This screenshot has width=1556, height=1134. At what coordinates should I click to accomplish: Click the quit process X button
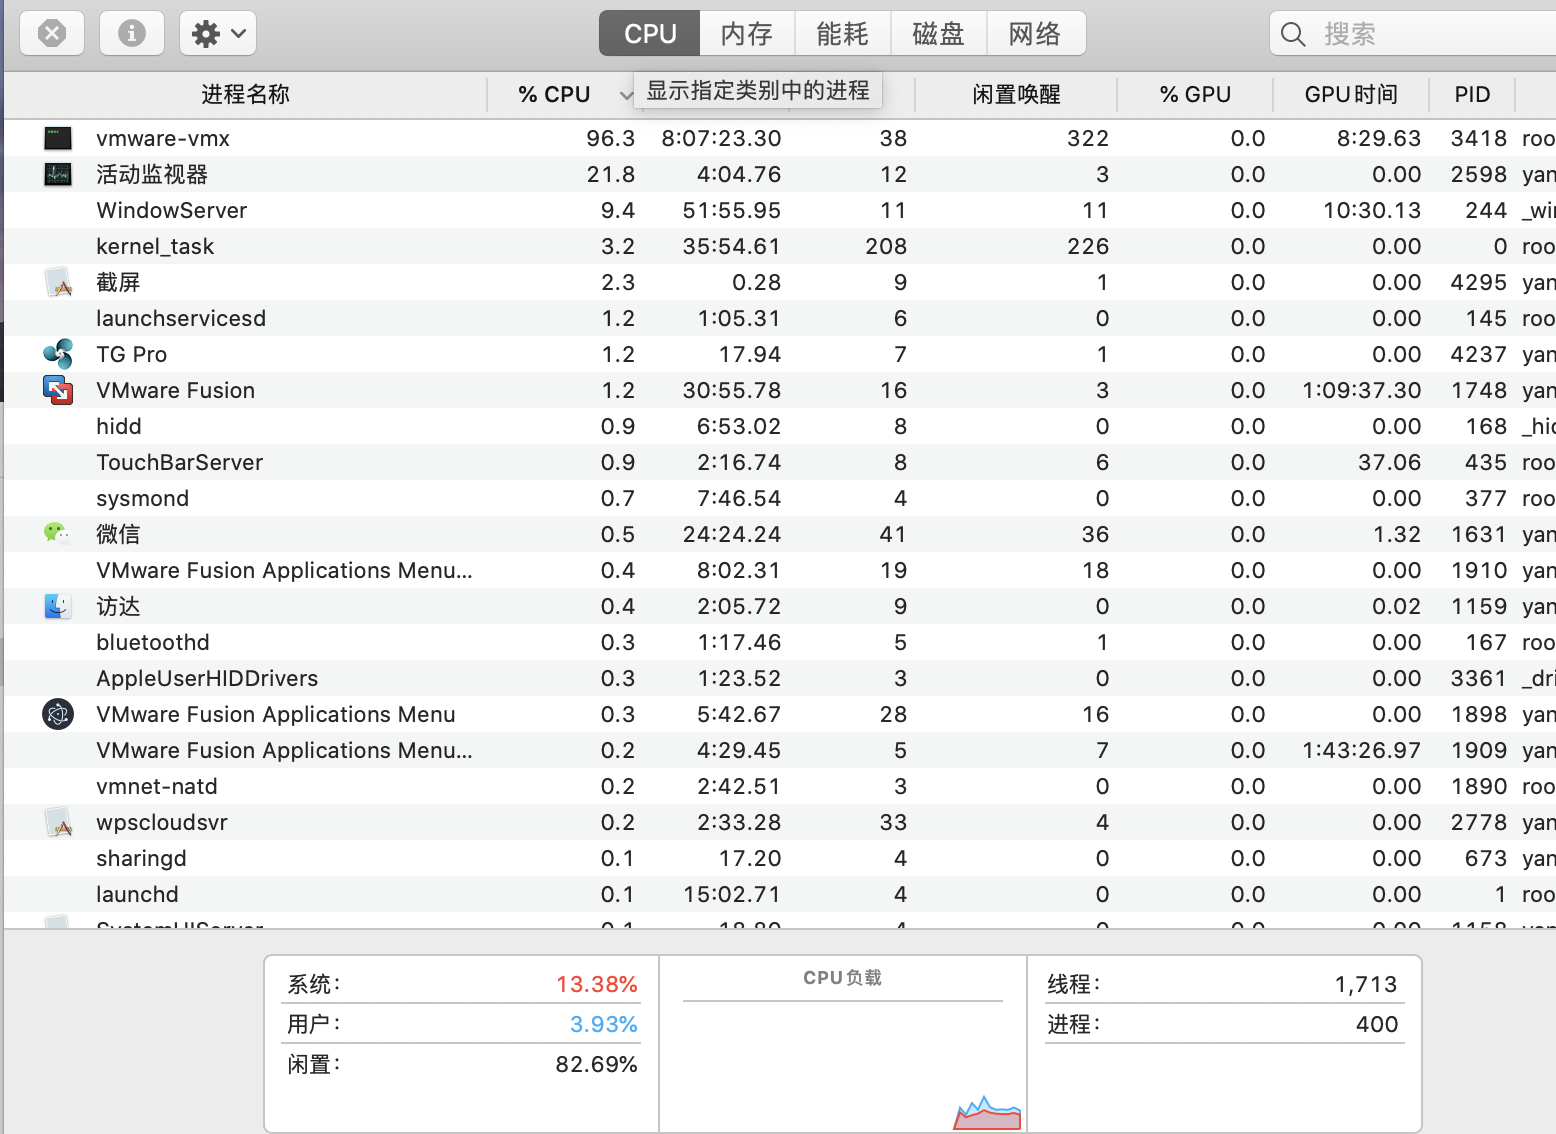(x=52, y=34)
